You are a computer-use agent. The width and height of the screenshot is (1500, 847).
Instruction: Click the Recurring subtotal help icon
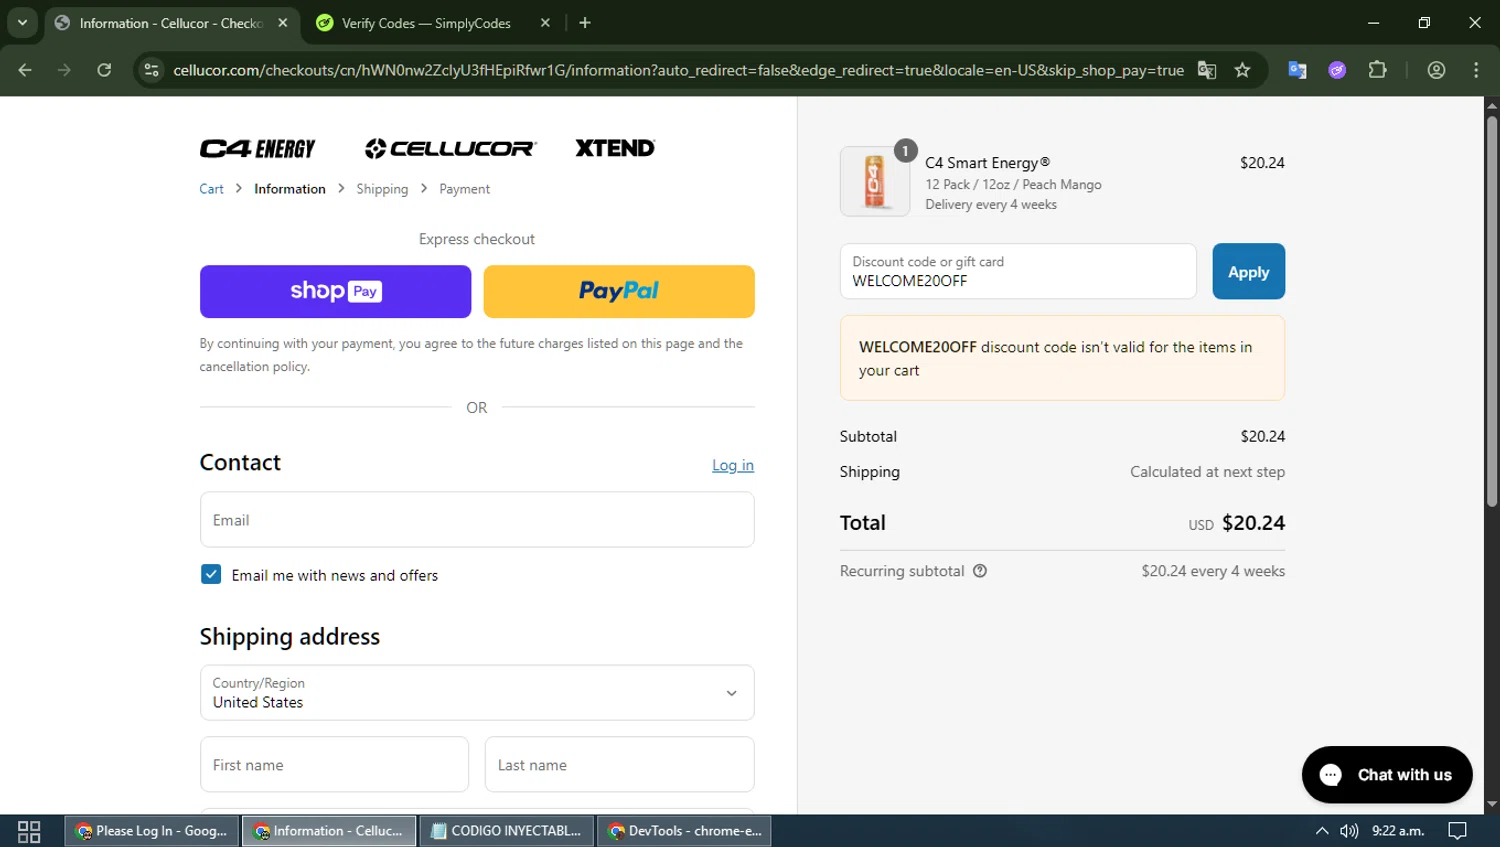click(980, 571)
